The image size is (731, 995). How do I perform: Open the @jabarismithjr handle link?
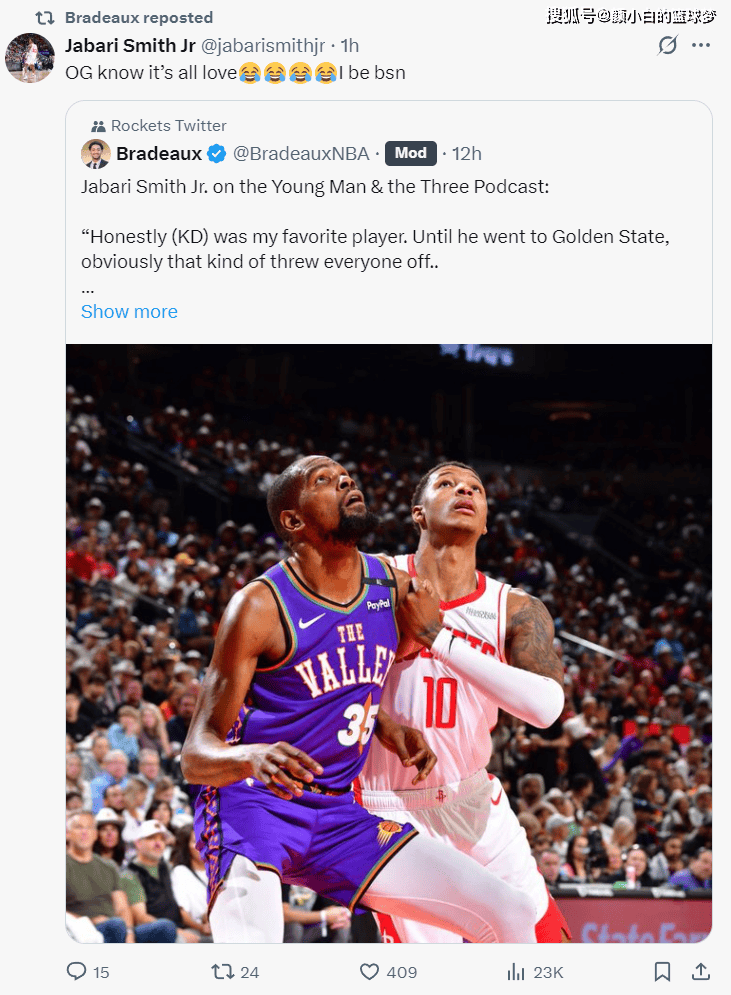click(x=263, y=46)
